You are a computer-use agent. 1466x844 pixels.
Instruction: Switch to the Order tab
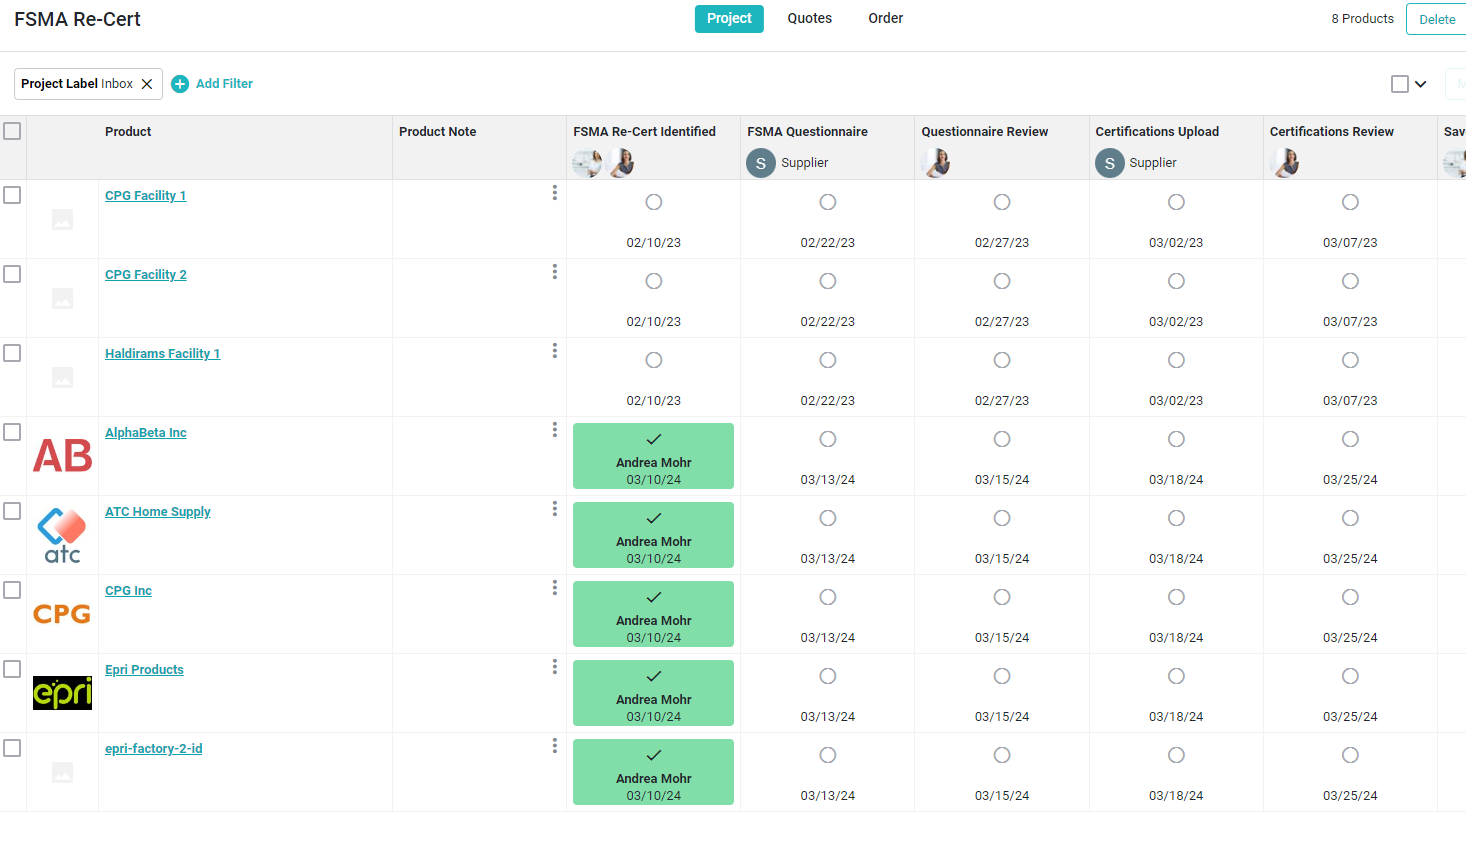885,19
